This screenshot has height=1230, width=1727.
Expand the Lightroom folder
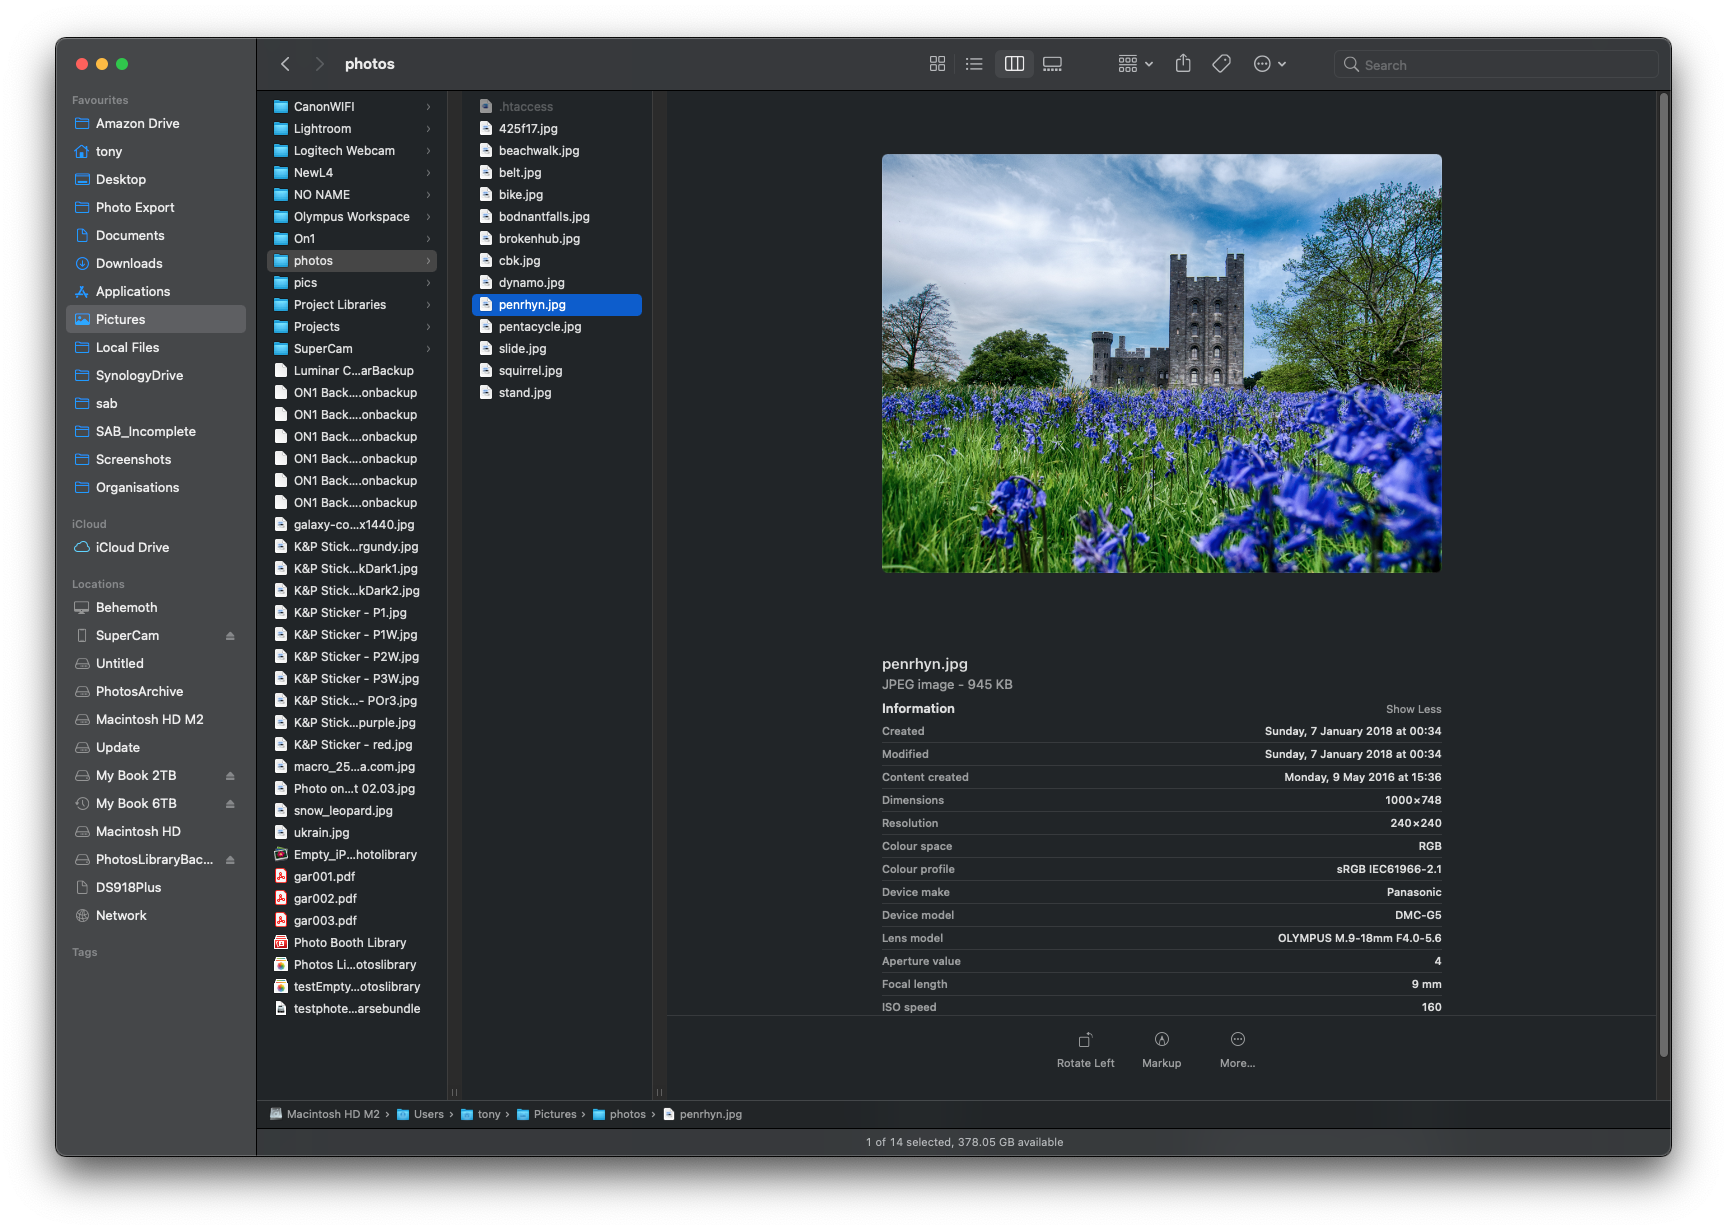pos(322,129)
